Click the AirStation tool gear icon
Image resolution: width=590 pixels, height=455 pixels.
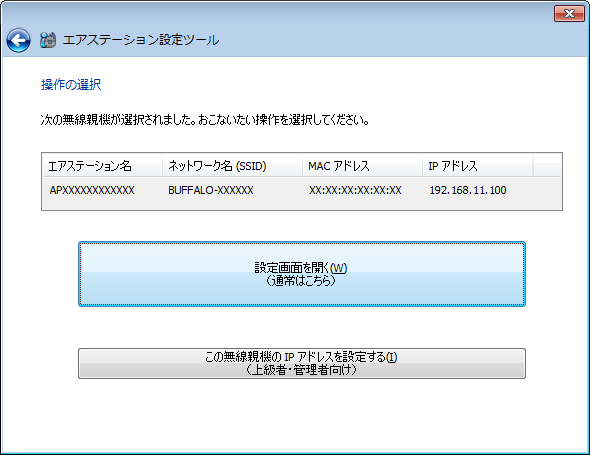point(48,40)
